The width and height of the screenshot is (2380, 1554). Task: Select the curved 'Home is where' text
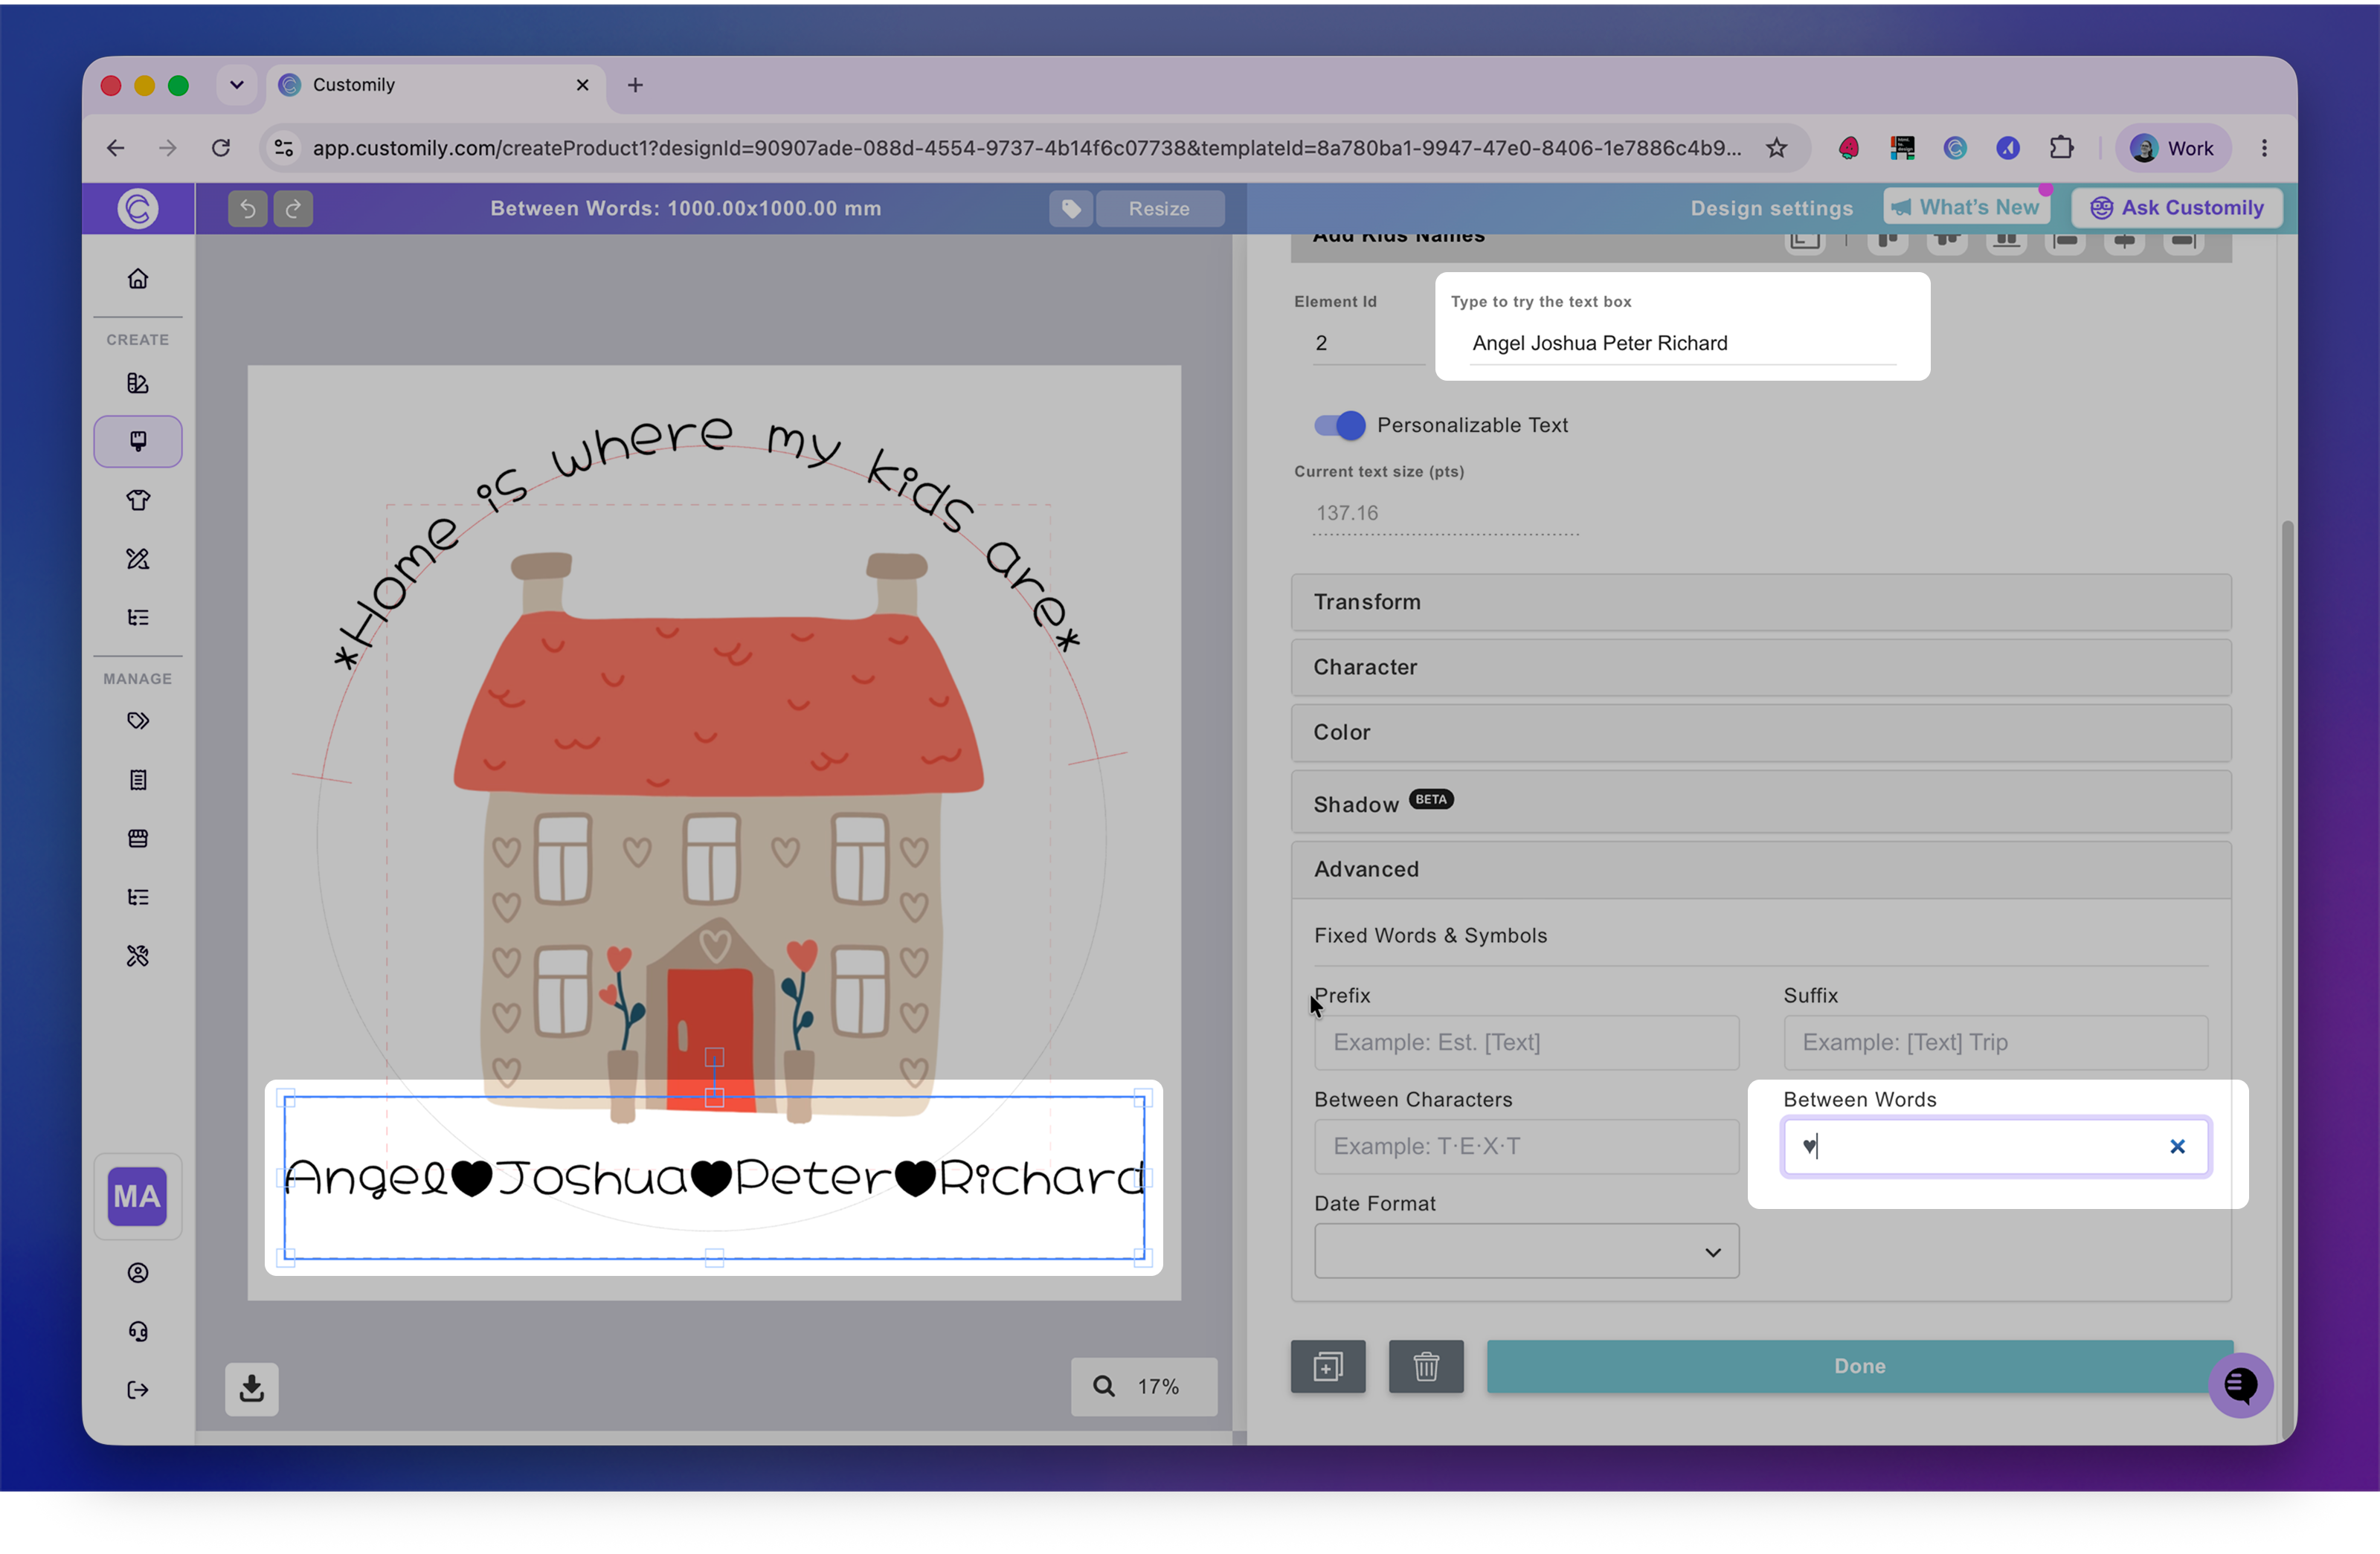click(x=708, y=541)
